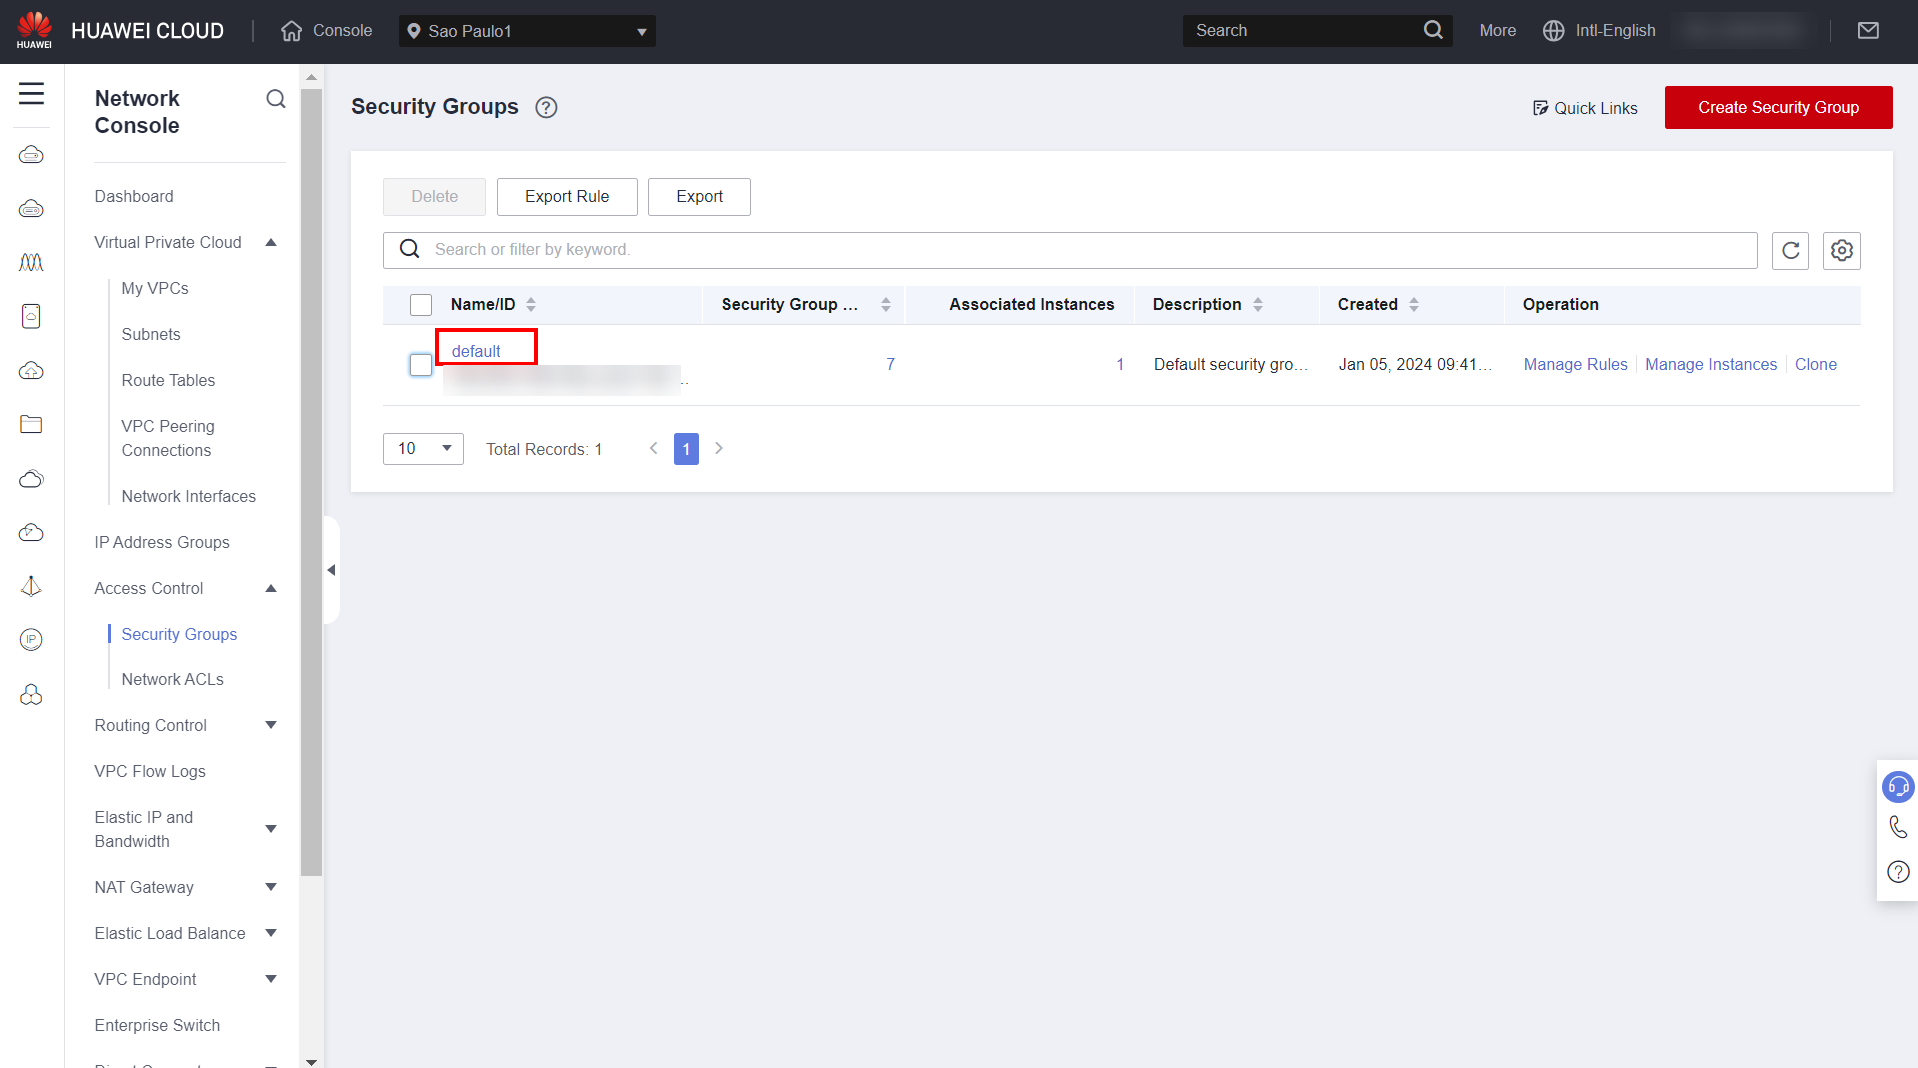Click the Create Security Group button

pos(1778,108)
